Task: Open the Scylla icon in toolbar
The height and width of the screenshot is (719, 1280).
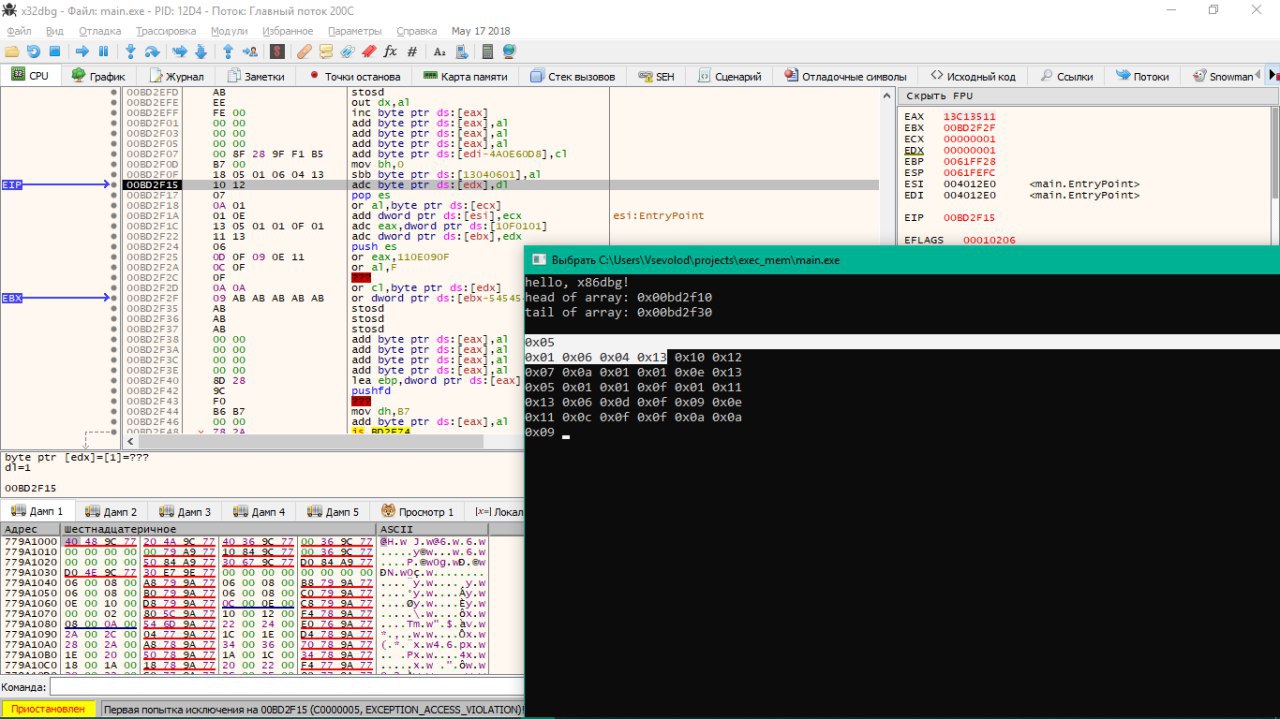Action: click(277, 51)
